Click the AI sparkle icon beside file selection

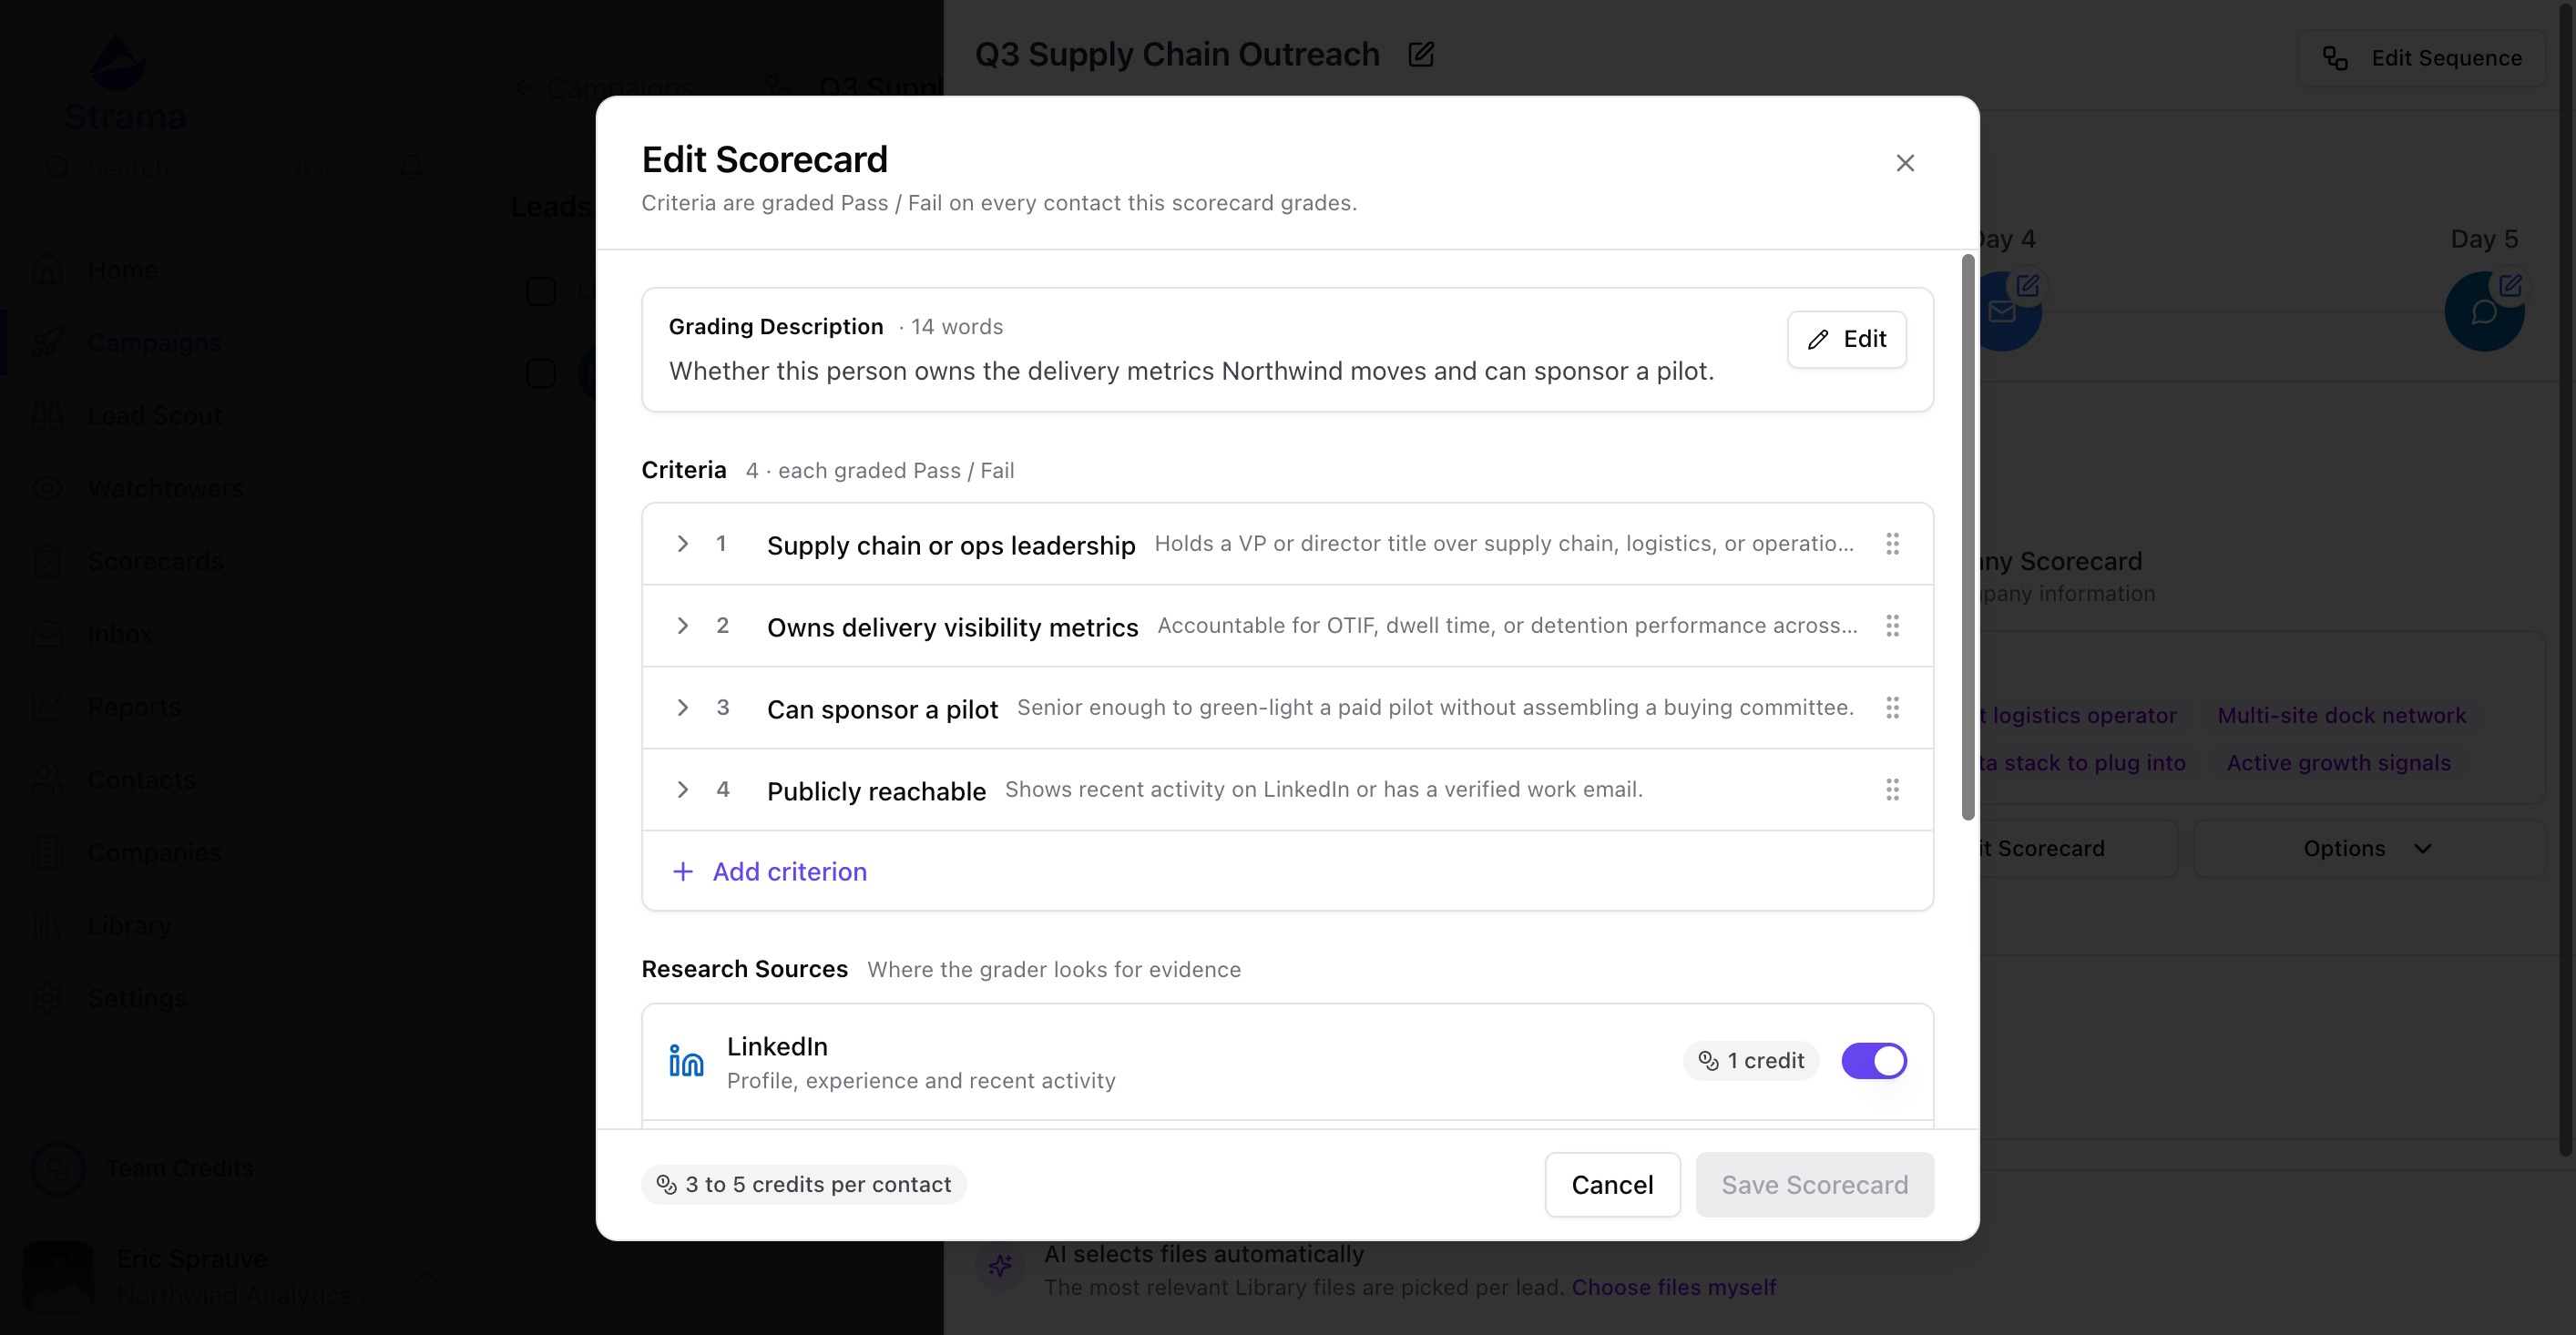(1000, 1266)
